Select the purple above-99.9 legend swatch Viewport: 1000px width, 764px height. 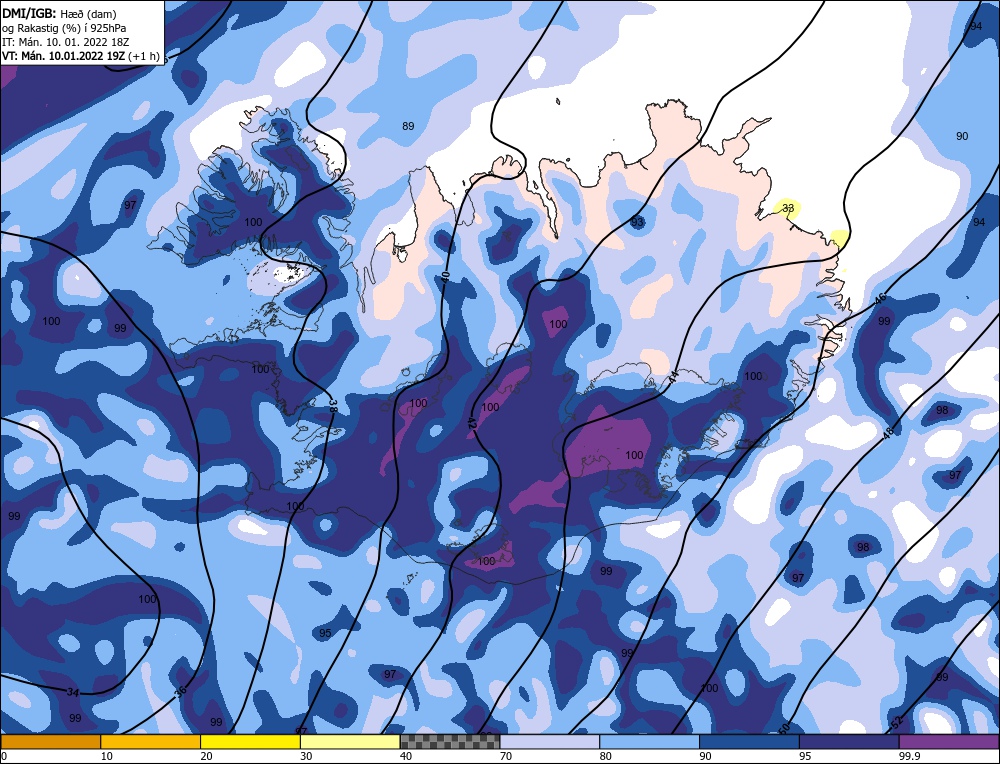[x=949, y=742]
